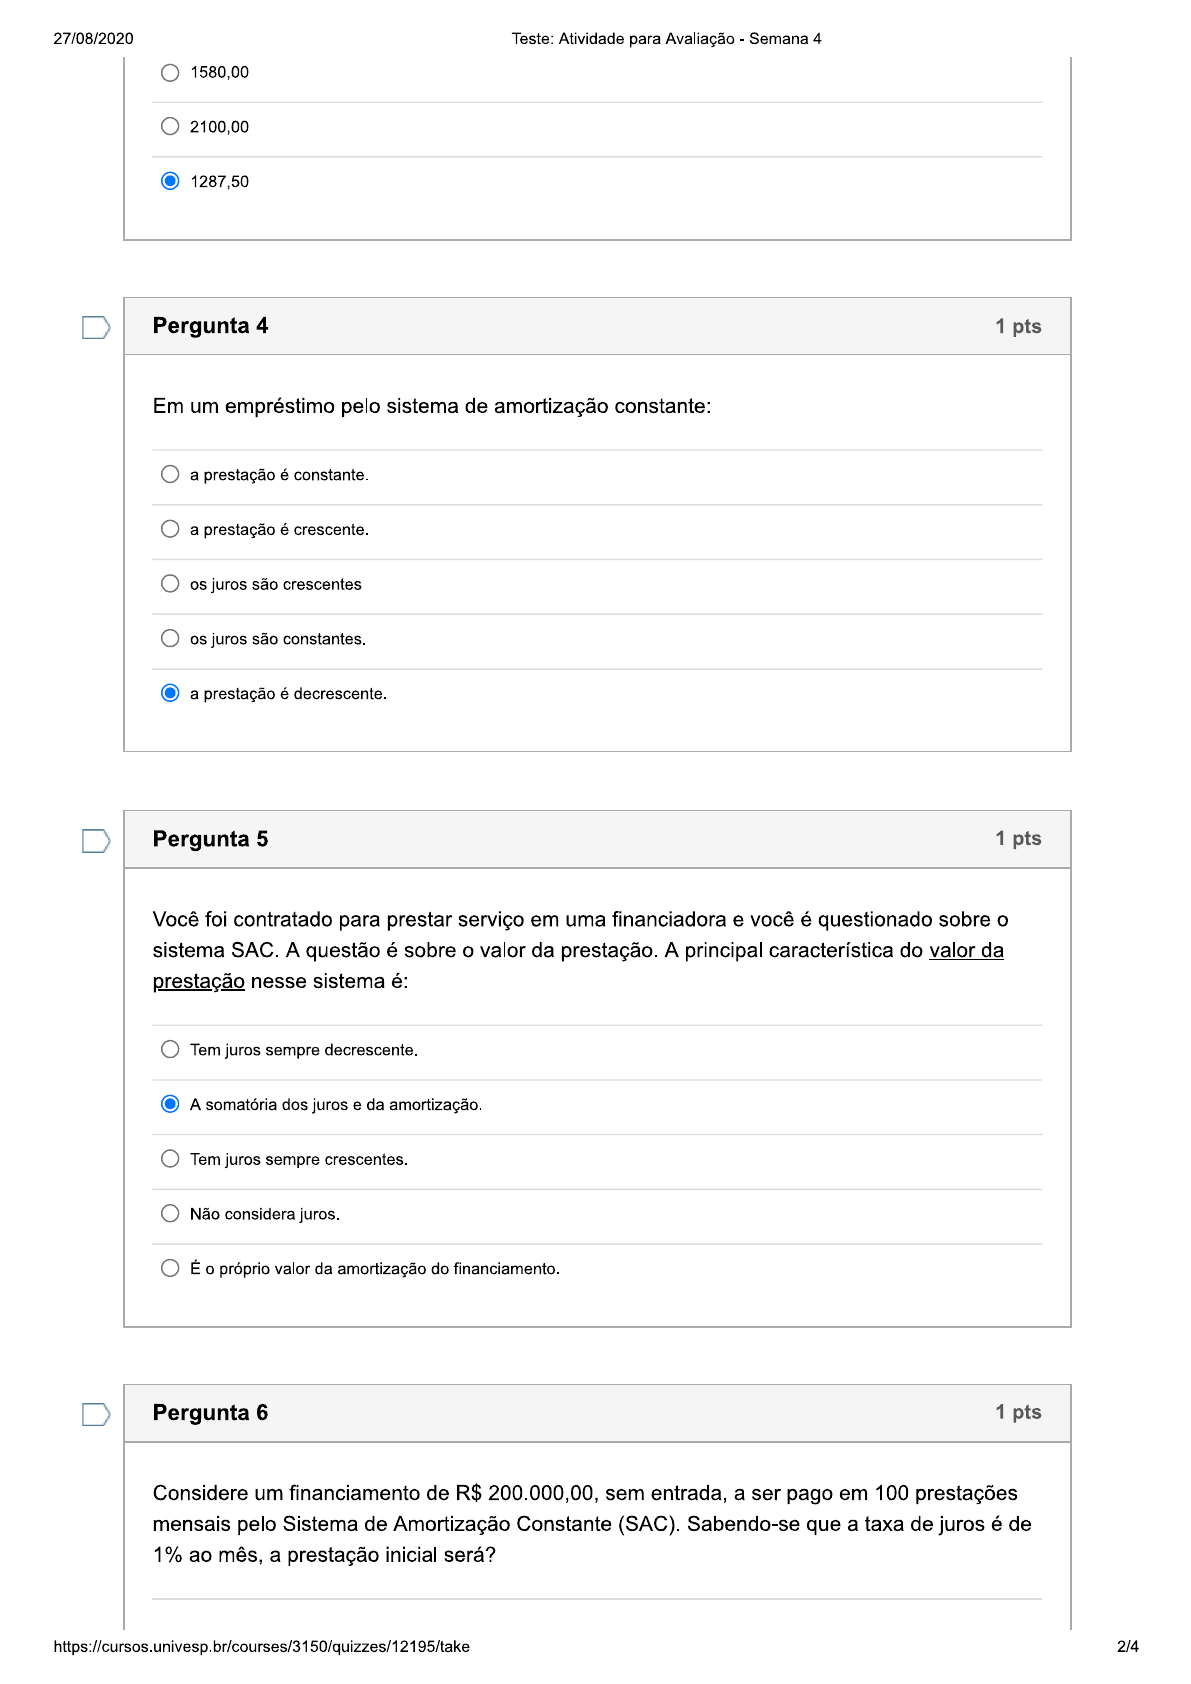
Task: Choose 'É o próprio valor da amortização' option
Action: (170, 1268)
